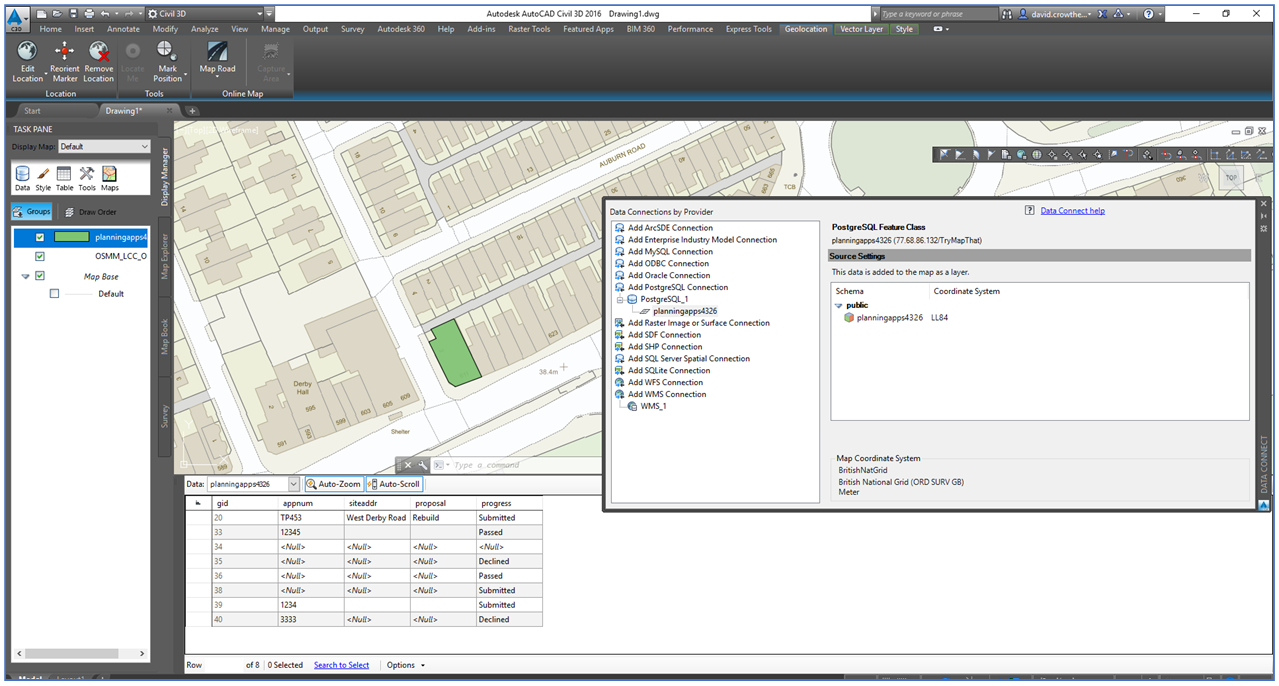Switch to the Geolocation ribbon tab
Viewport: 1279px width, 686px height.
(x=805, y=29)
